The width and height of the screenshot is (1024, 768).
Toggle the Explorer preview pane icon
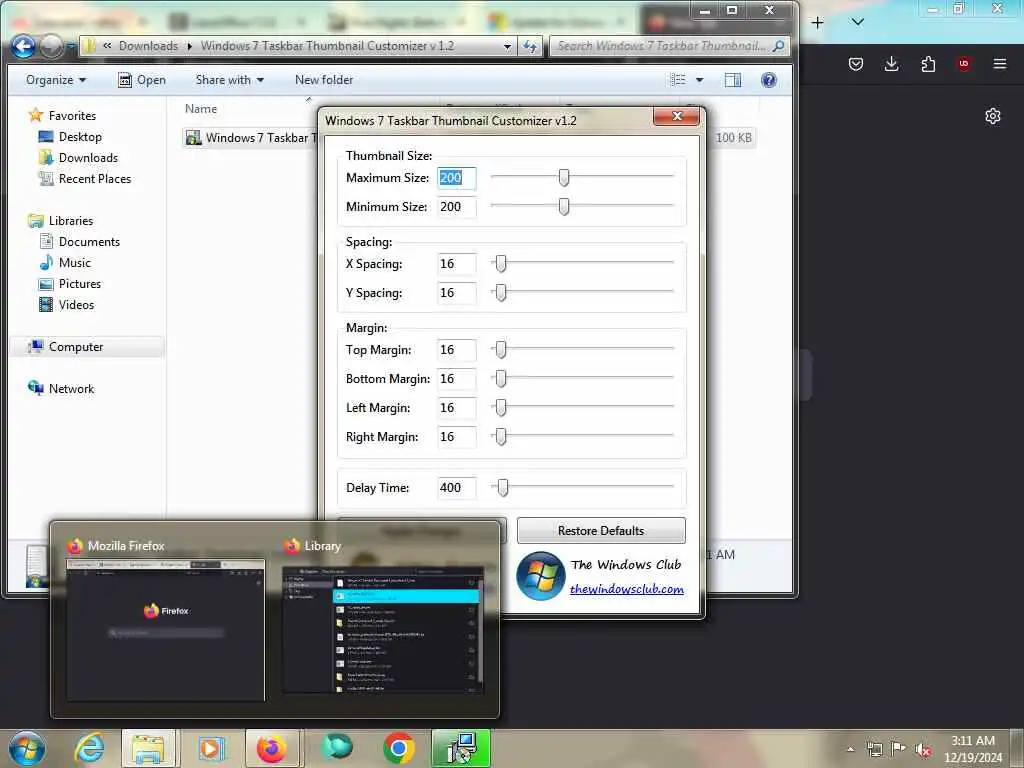pyautogui.click(x=733, y=80)
